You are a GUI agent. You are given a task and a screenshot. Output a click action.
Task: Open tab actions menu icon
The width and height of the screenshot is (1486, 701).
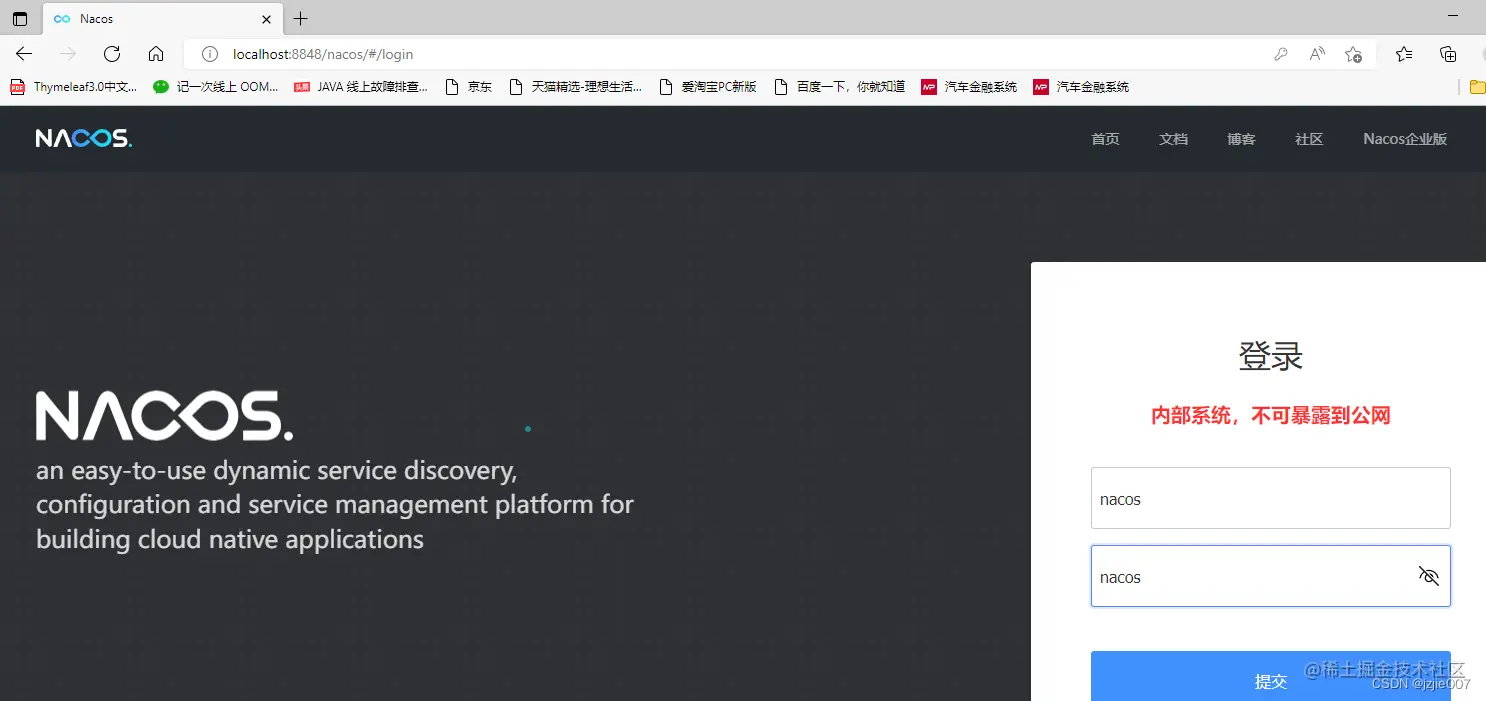[x=20, y=19]
